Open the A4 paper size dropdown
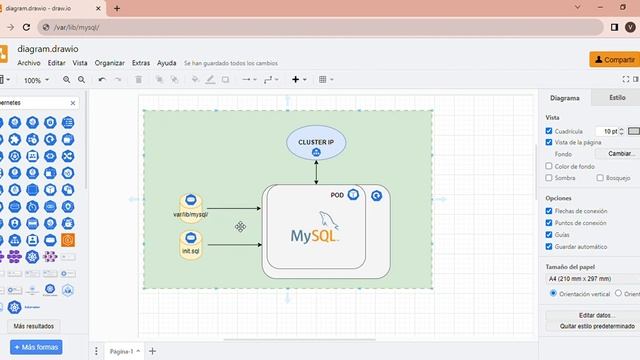This screenshot has height=360, width=640. tap(593, 279)
